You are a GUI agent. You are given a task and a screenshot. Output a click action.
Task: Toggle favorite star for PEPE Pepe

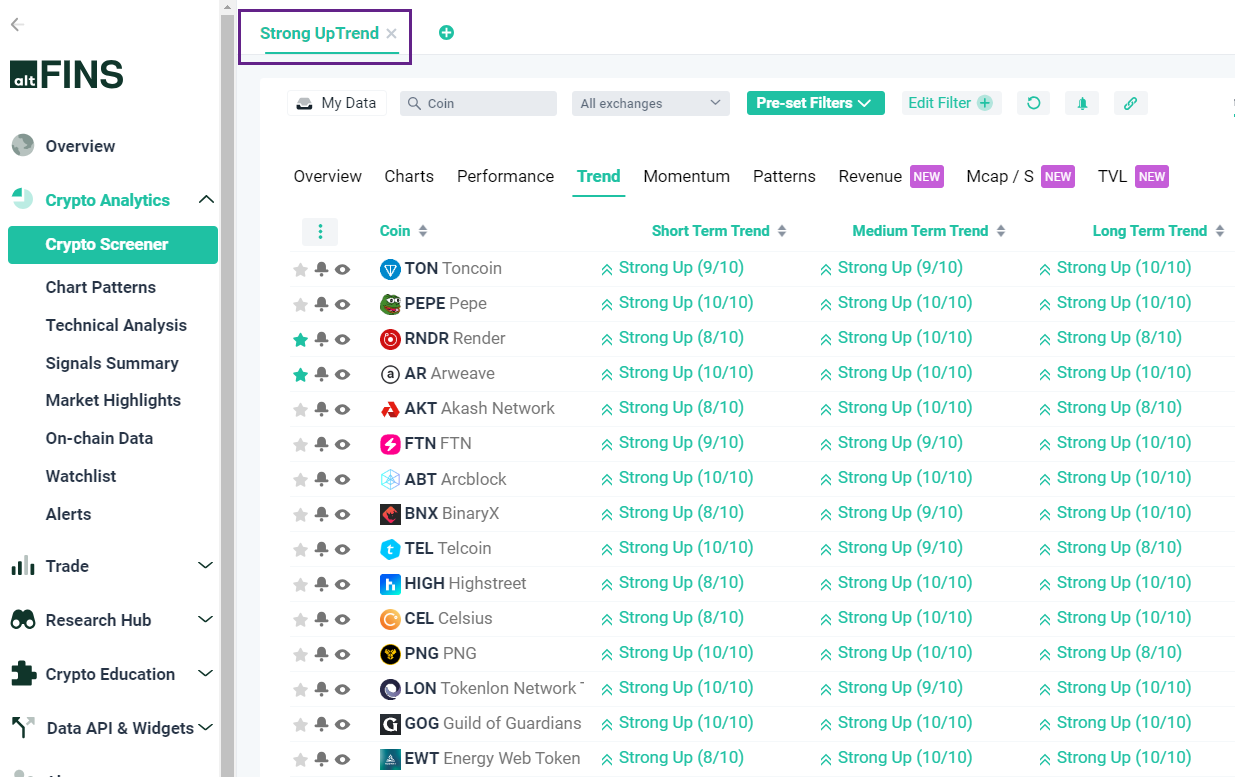click(x=300, y=305)
